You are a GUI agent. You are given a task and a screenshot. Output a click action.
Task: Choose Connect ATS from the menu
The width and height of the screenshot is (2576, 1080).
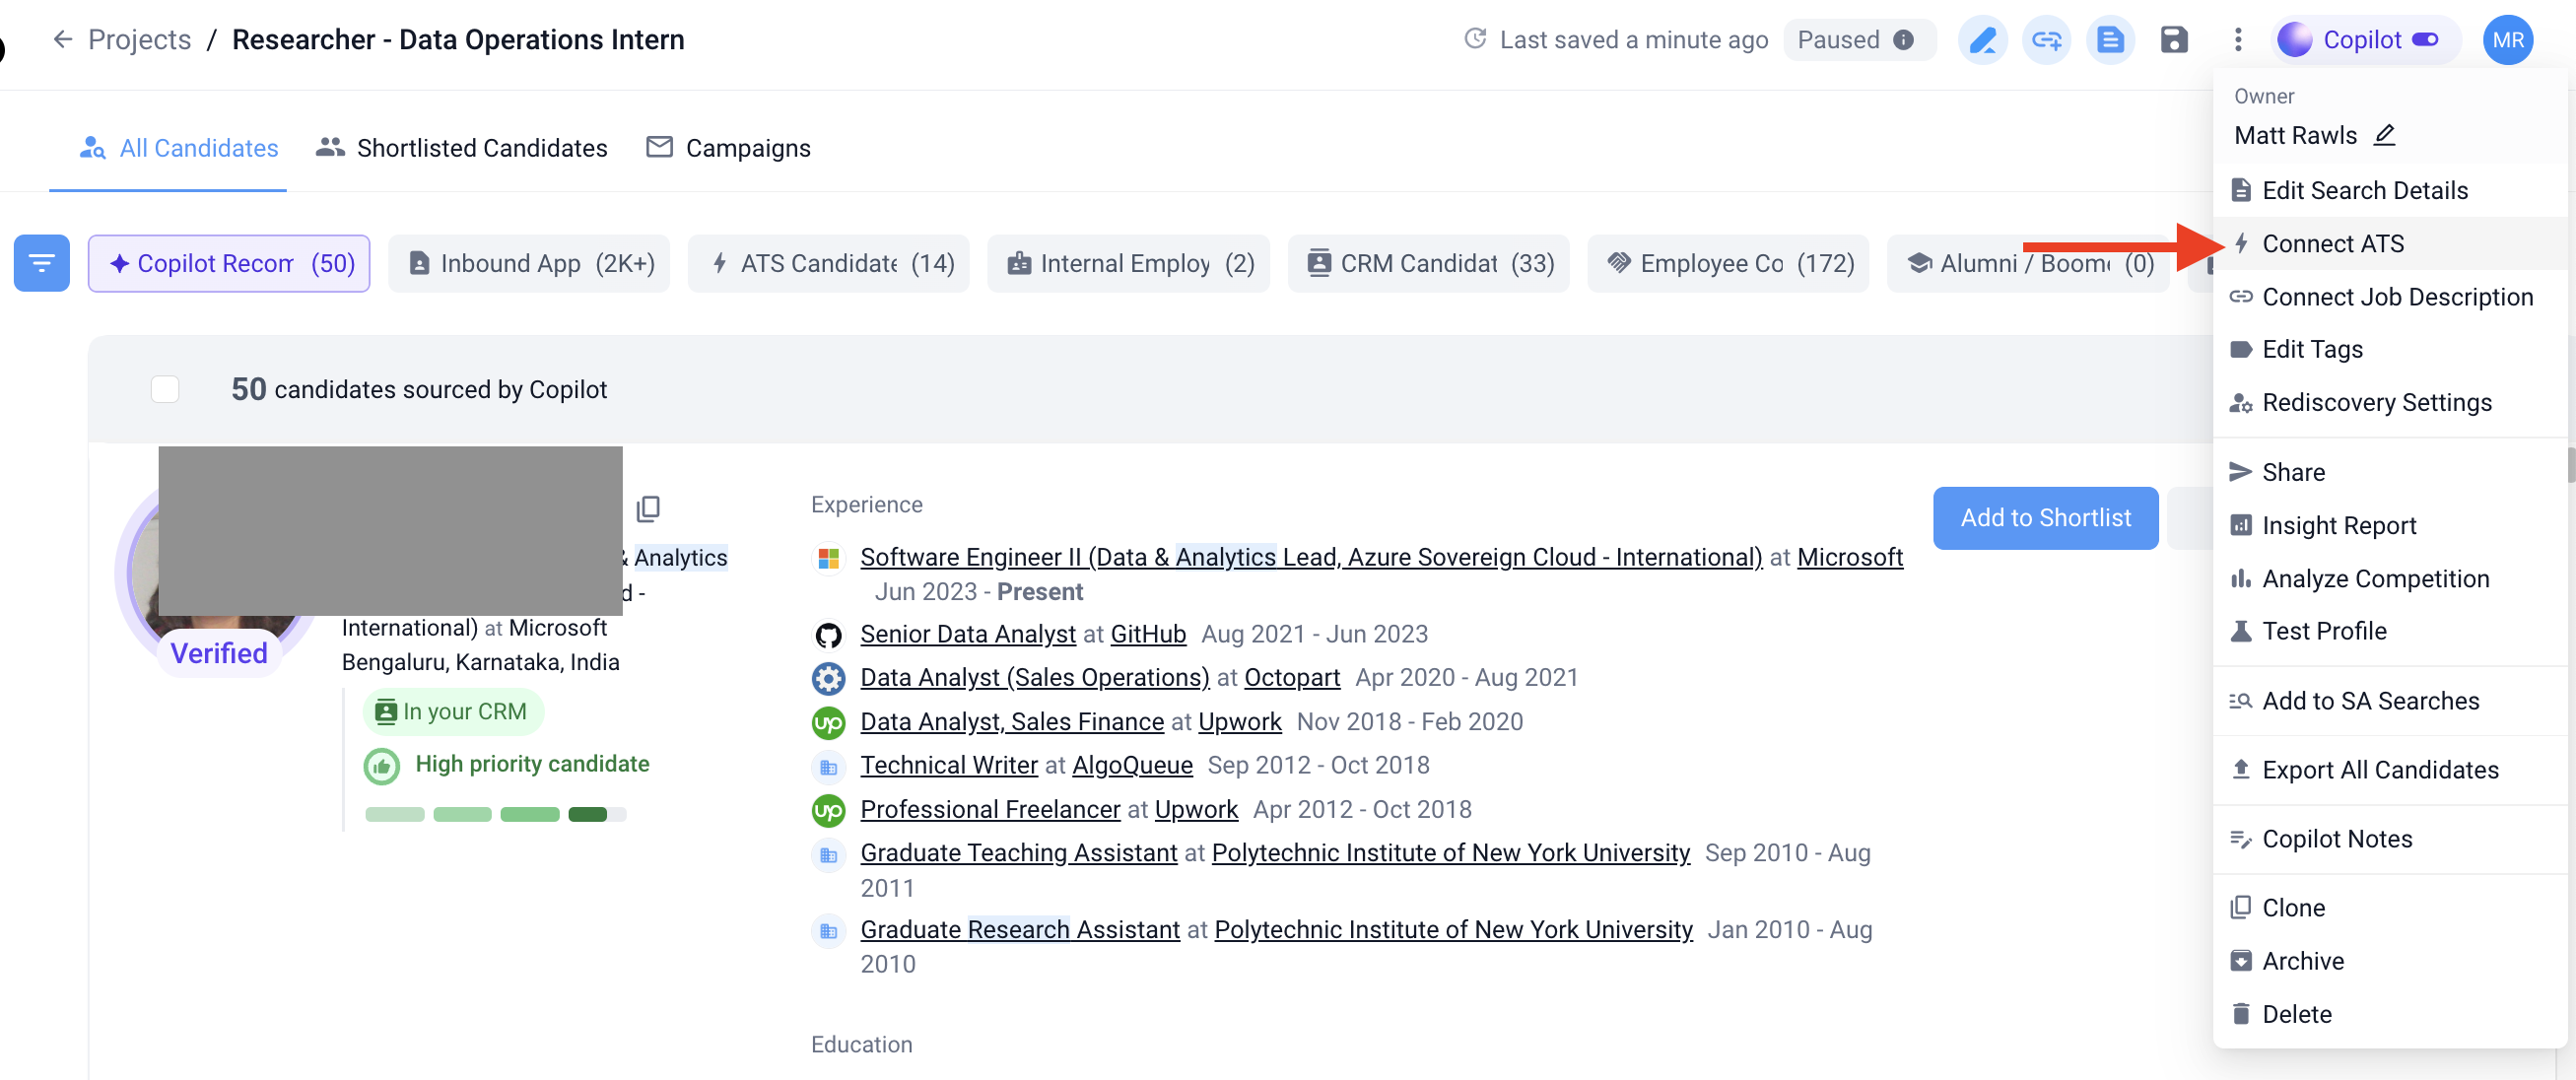(2390, 243)
